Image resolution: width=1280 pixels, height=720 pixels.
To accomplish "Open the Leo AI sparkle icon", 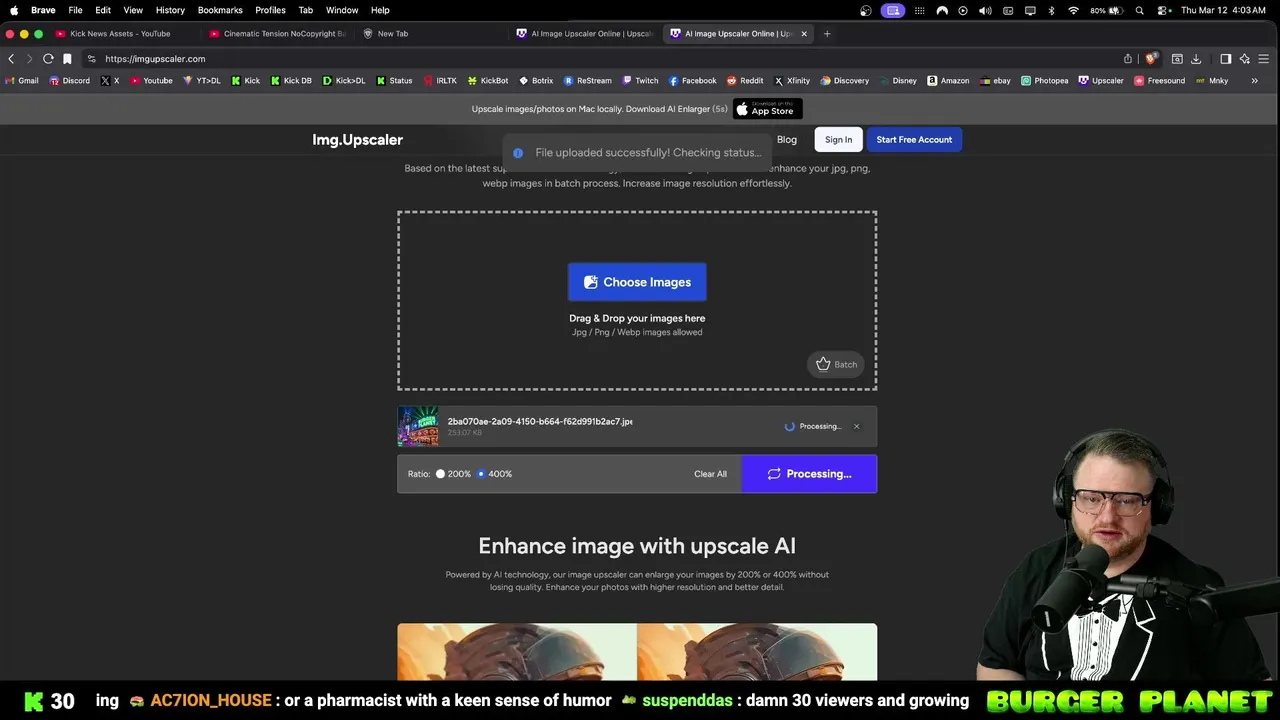I will click(1245, 58).
